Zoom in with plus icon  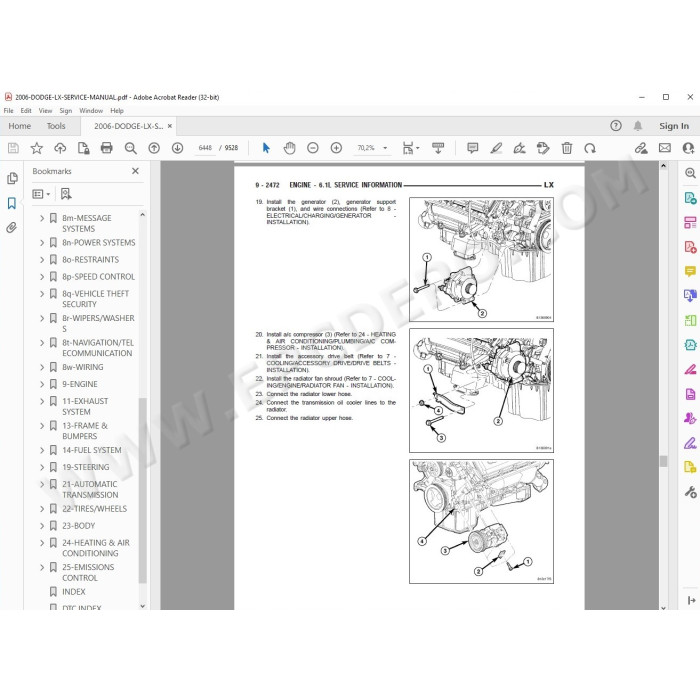336,148
